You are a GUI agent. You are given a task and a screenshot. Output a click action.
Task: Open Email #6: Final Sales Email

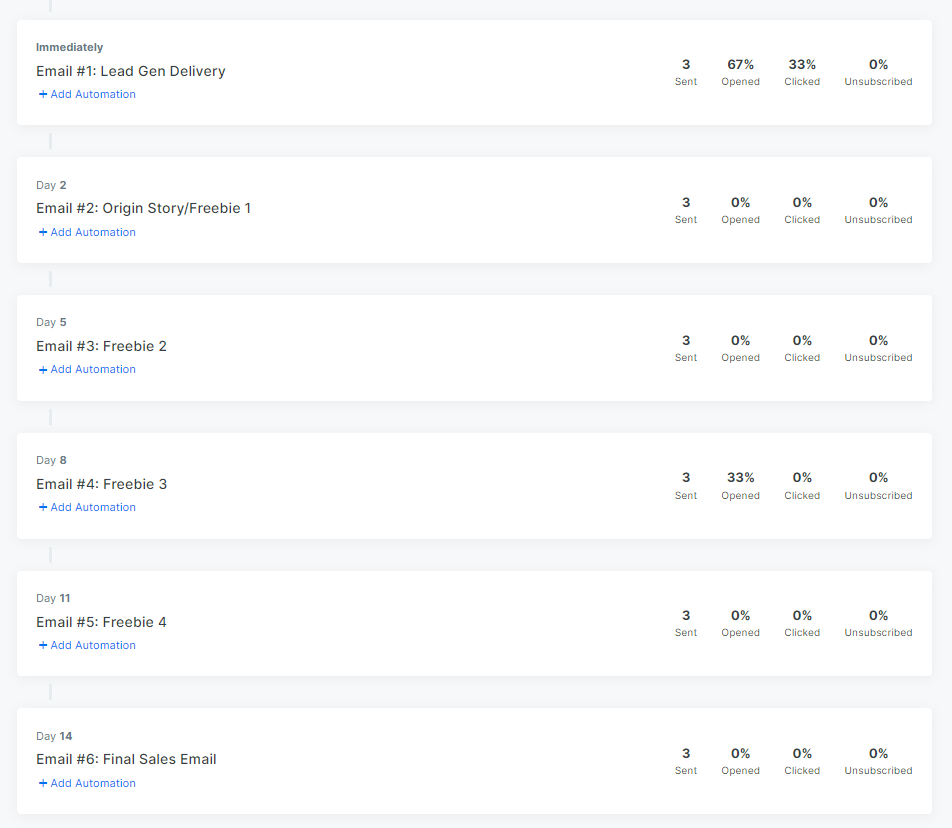[126, 759]
